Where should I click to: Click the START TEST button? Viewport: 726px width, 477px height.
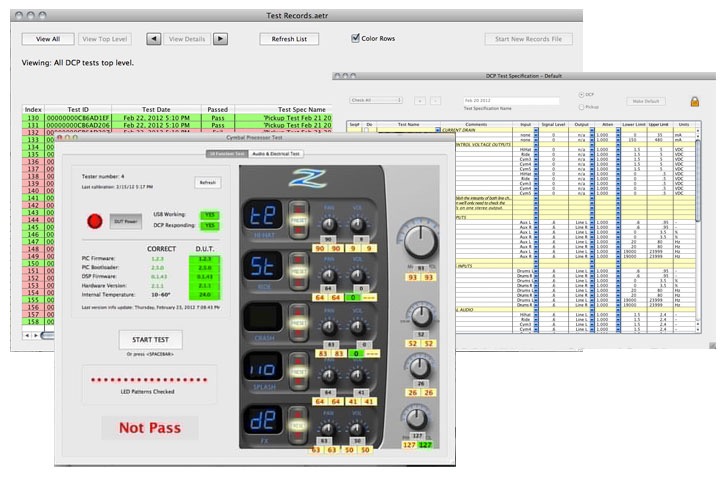click(150, 339)
